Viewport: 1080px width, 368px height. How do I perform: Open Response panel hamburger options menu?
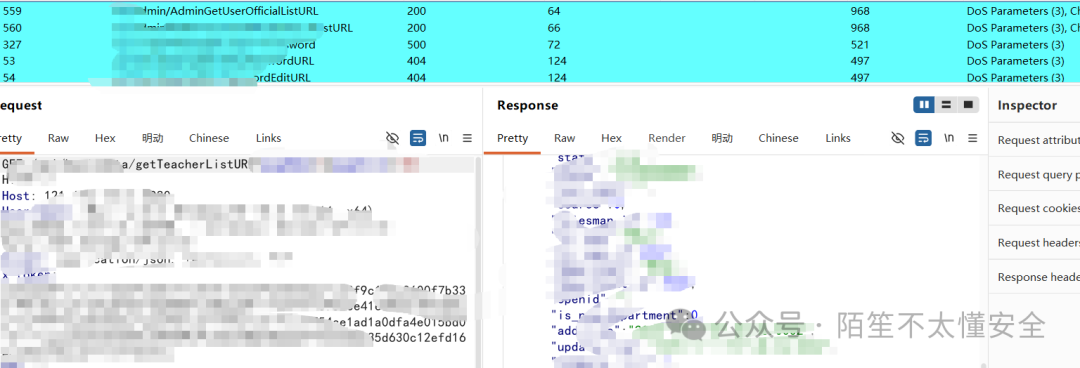[x=973, y=139]
